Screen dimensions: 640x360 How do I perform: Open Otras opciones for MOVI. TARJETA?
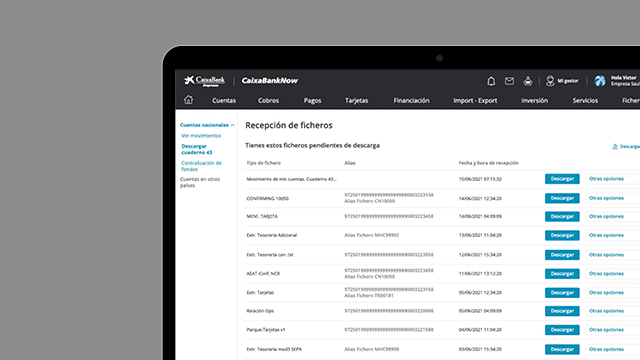tap(612, 216)
